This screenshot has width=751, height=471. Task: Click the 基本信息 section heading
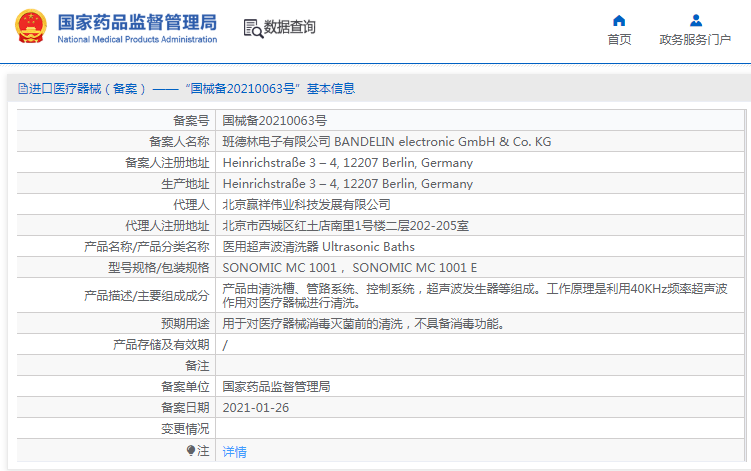point(330,89)
